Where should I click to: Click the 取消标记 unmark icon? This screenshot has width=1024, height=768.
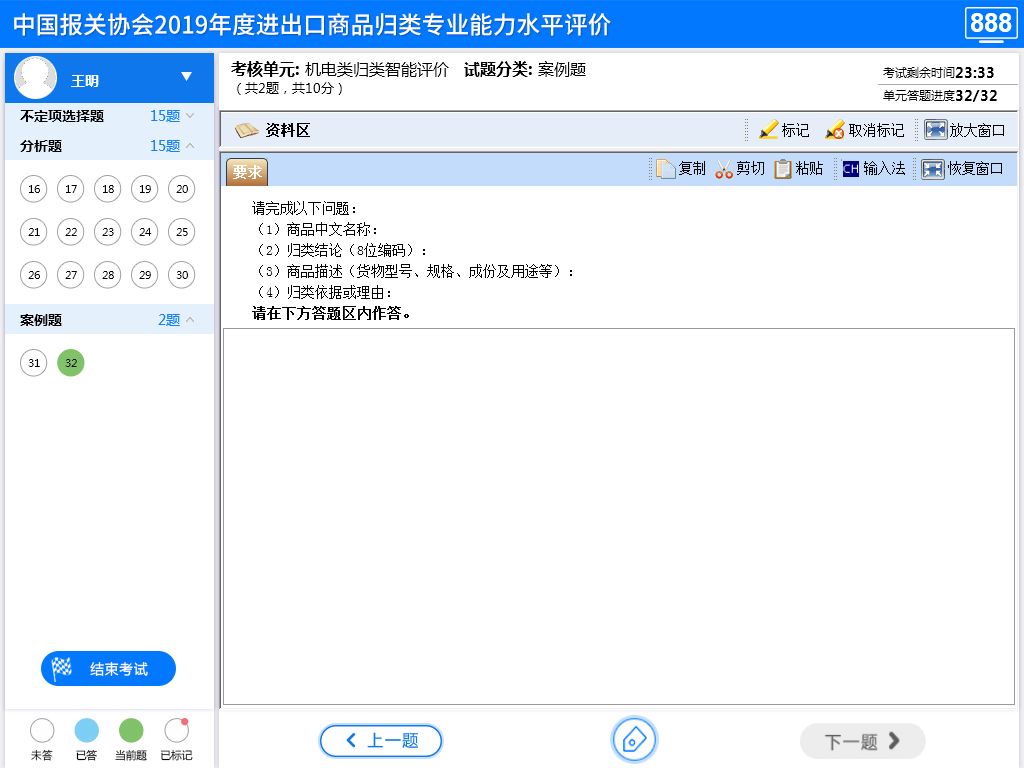[835, 130]
